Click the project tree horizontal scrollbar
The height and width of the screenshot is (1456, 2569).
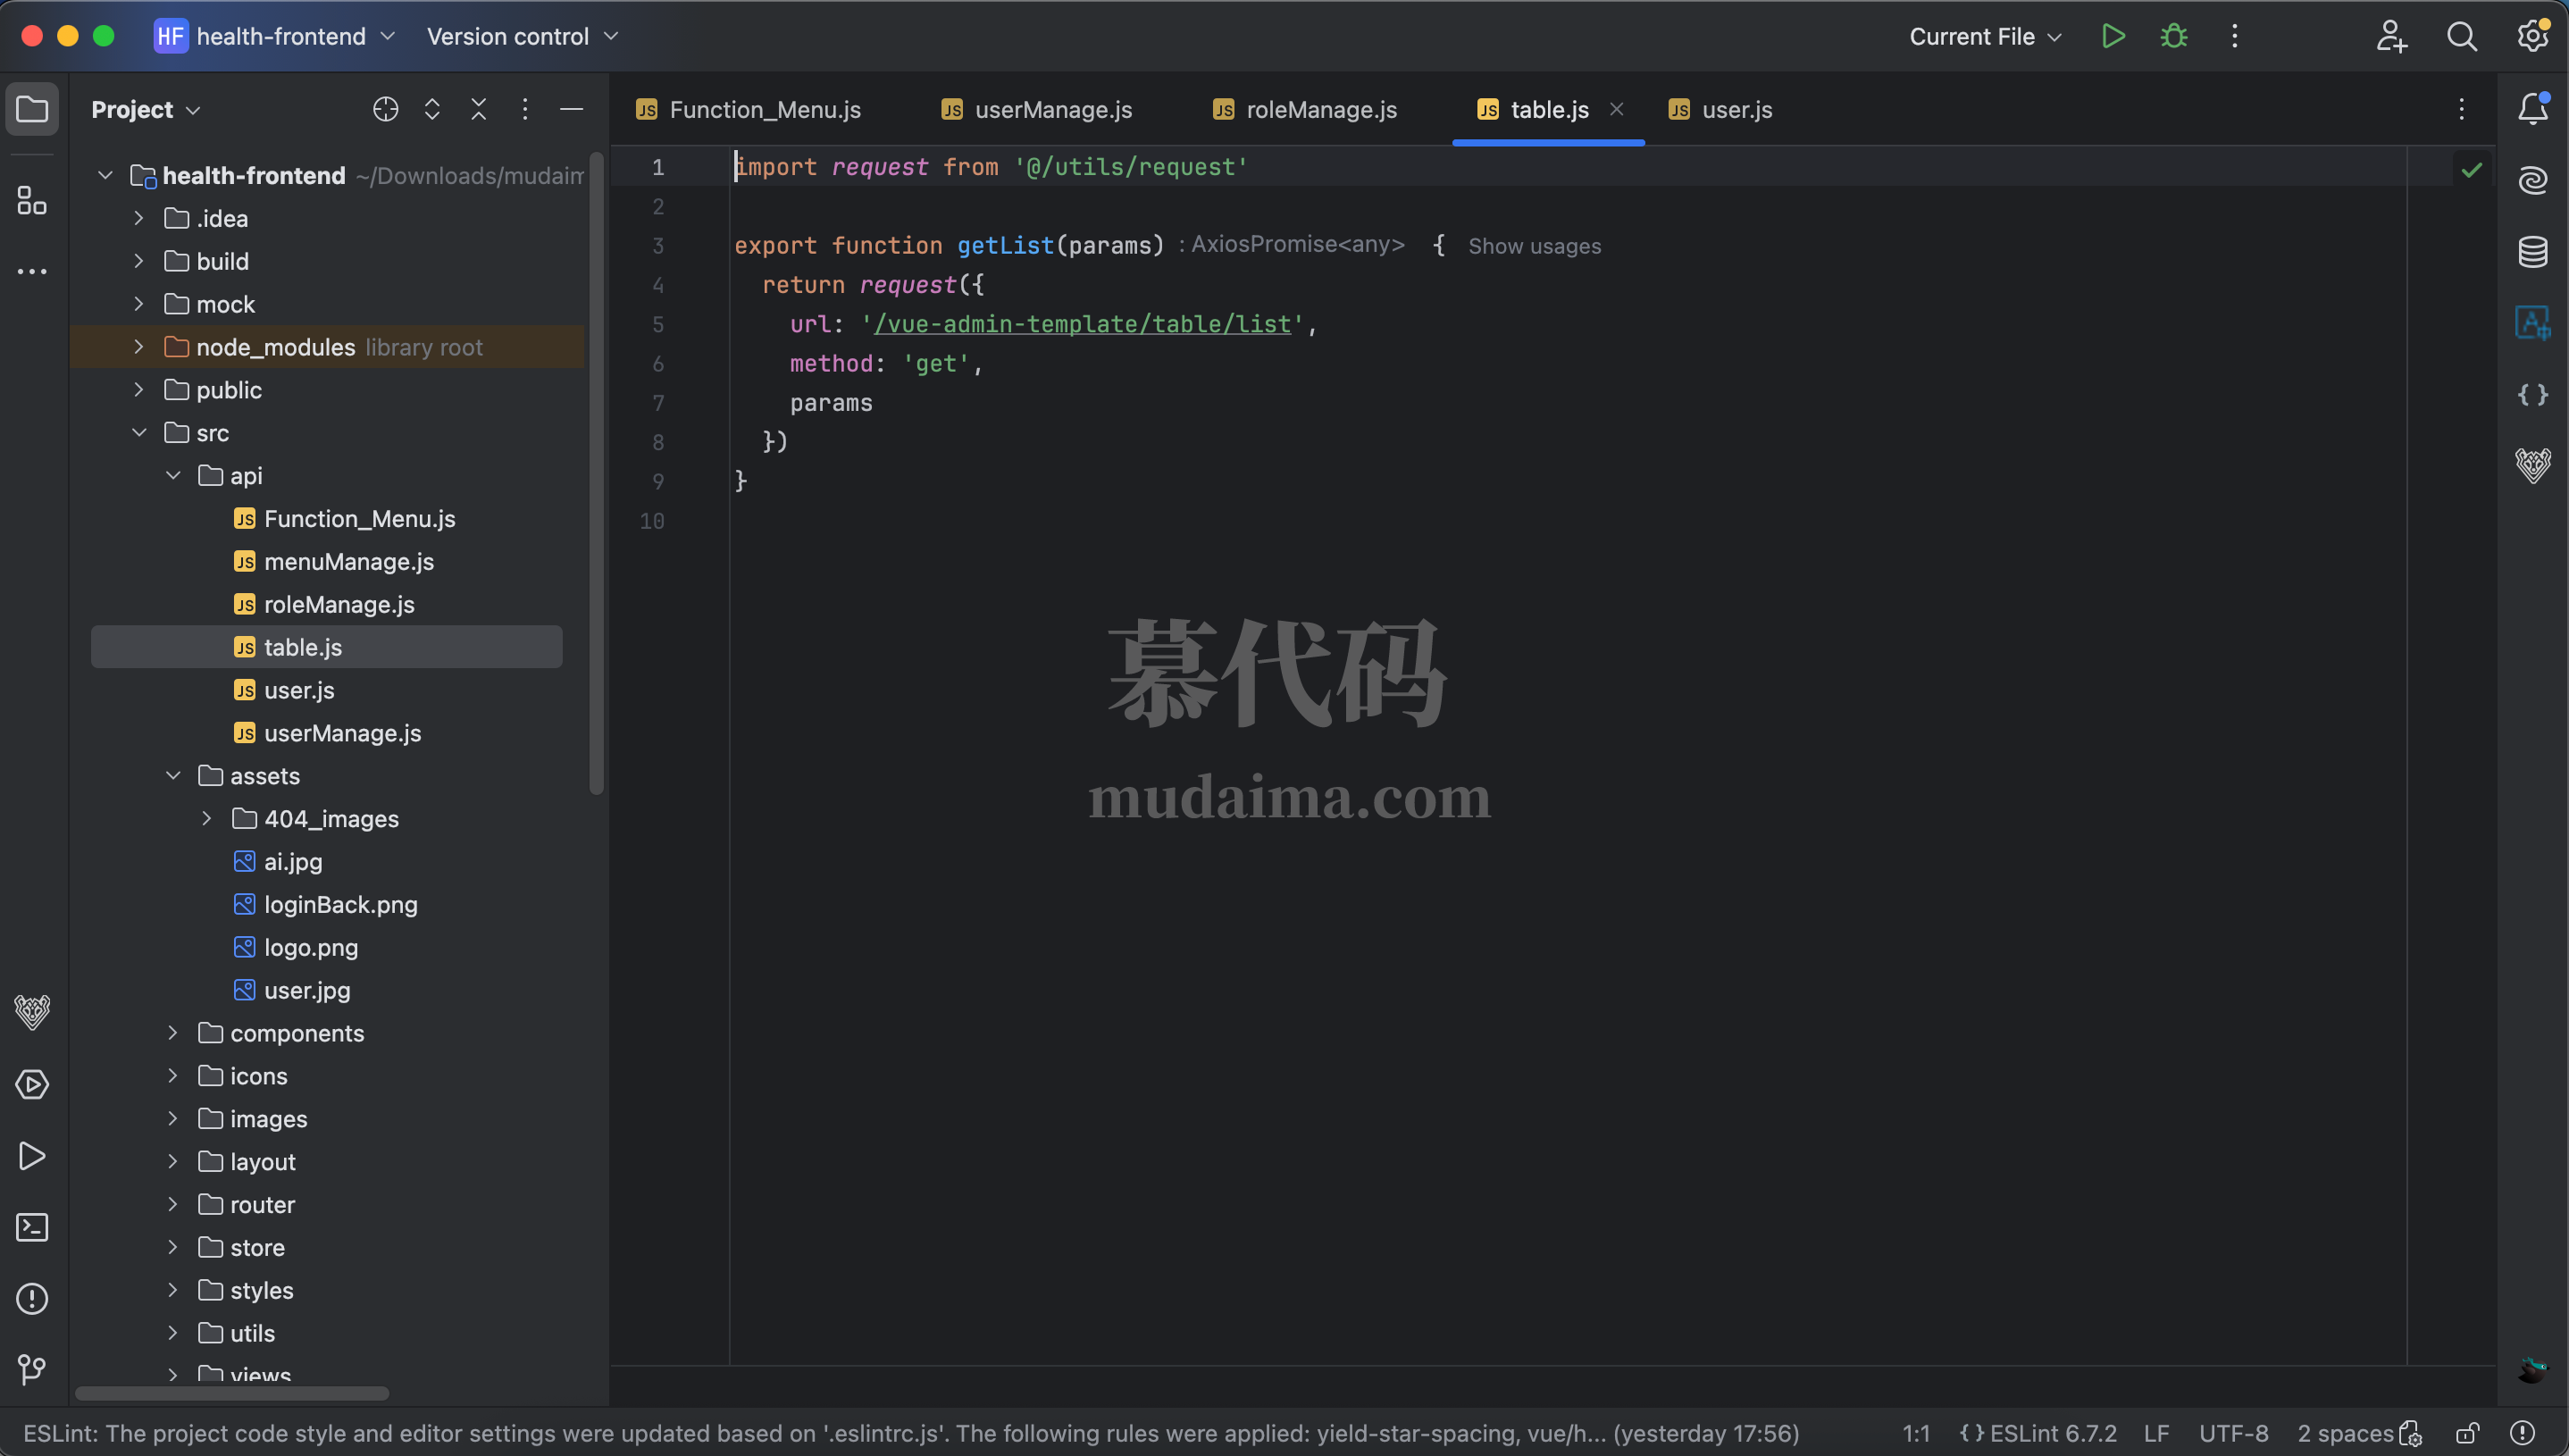click(x=232, y=1393)
